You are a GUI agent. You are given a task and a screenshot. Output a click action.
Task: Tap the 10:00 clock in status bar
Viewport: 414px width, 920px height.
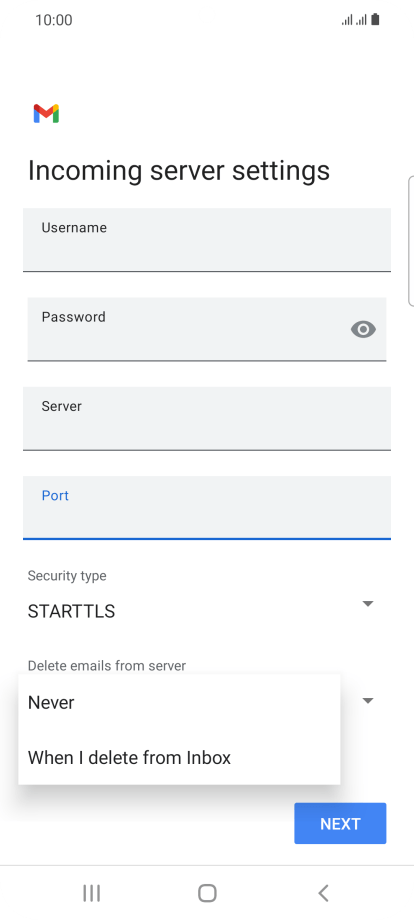pos(54,20)
